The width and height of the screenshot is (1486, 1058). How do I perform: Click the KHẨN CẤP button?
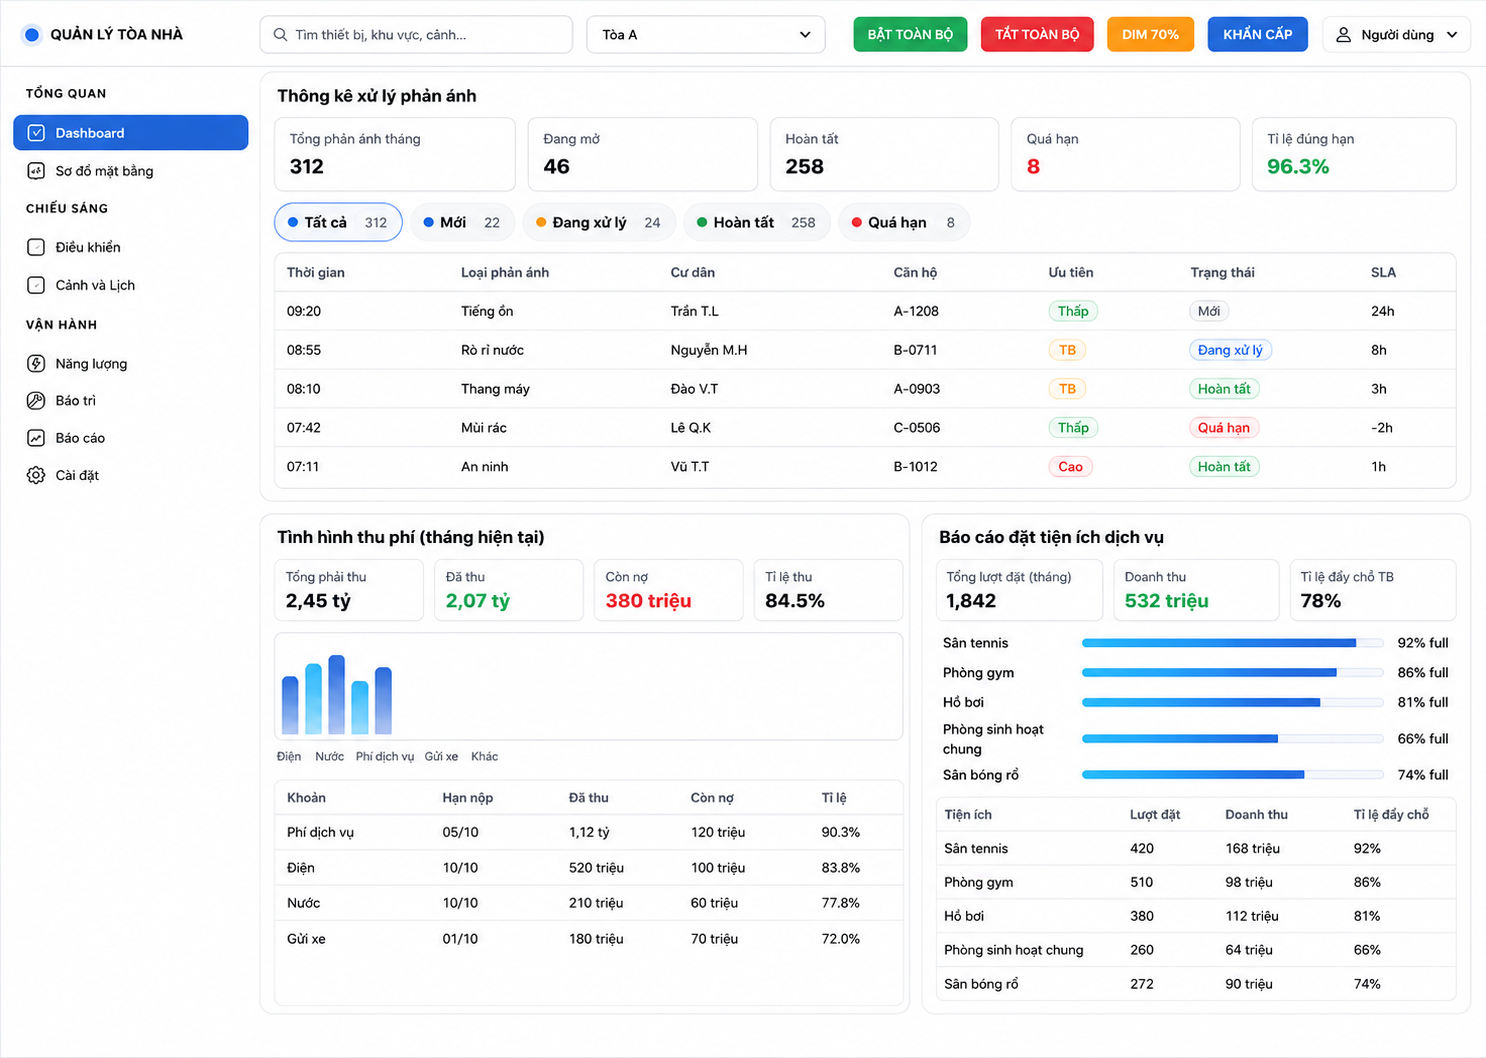[1257, 34]
